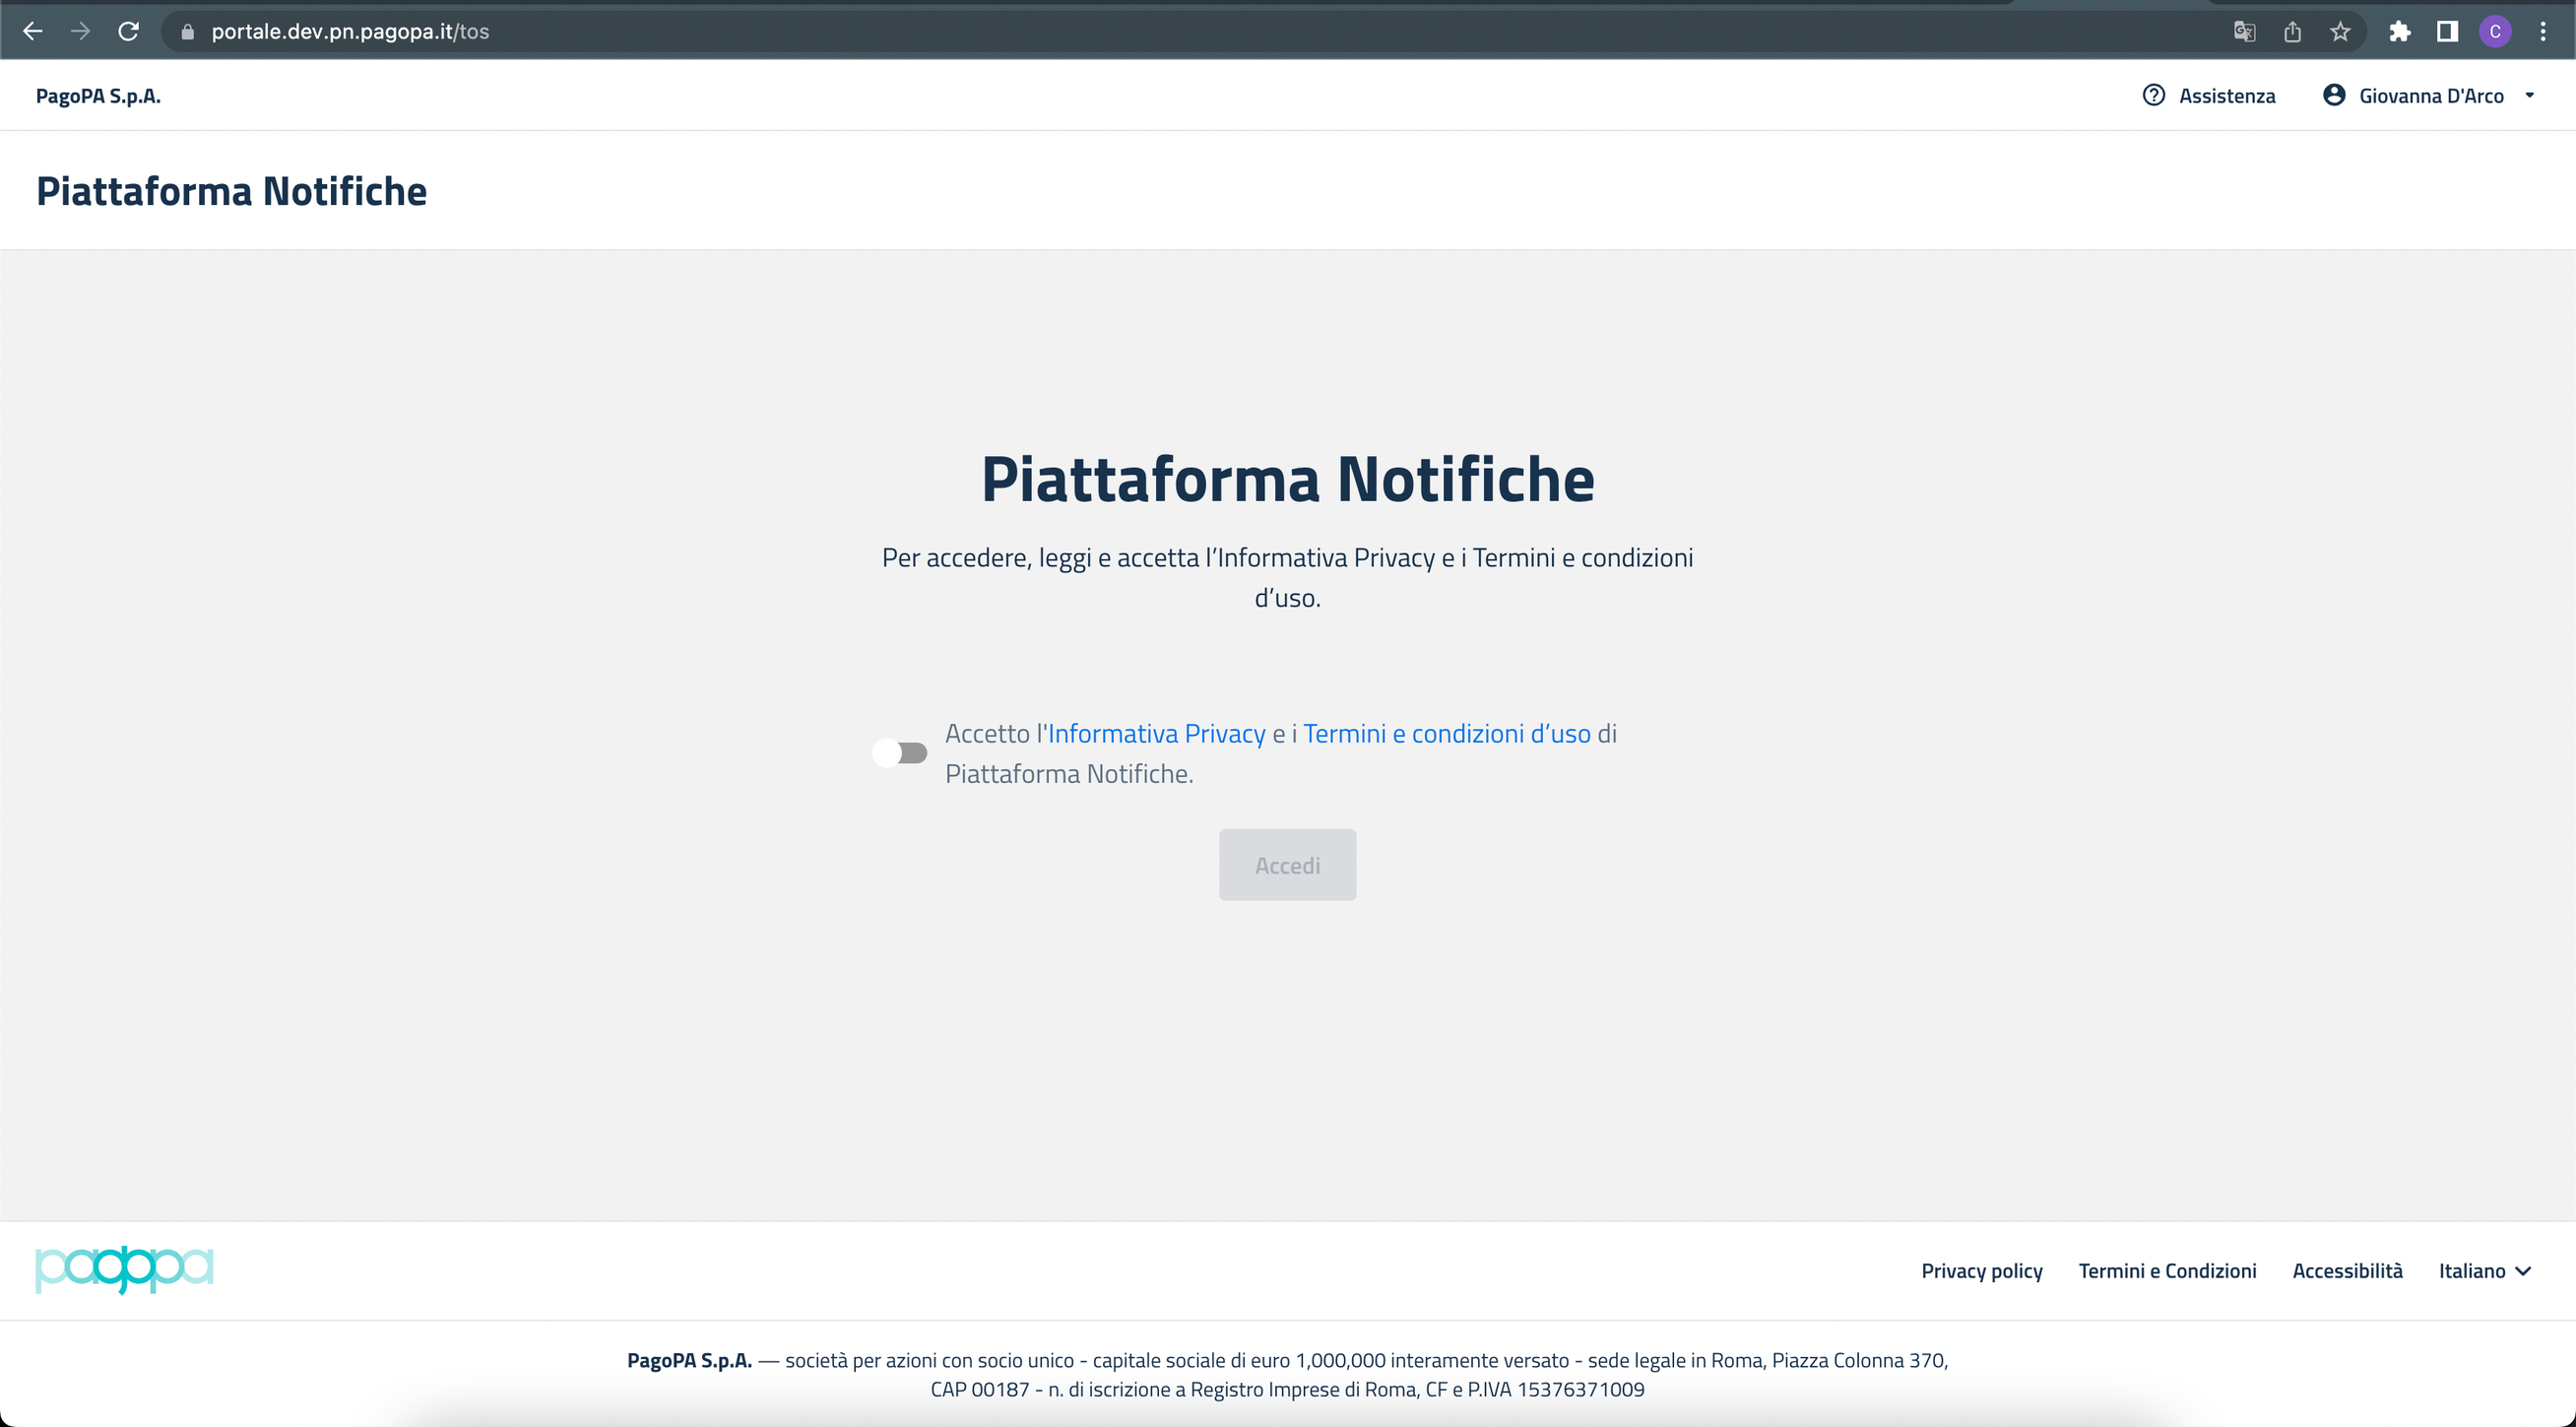Open the Google Translate icon in address bar
Image resolution: width=2576 pixels, height=1427 pixels.
2244,31
